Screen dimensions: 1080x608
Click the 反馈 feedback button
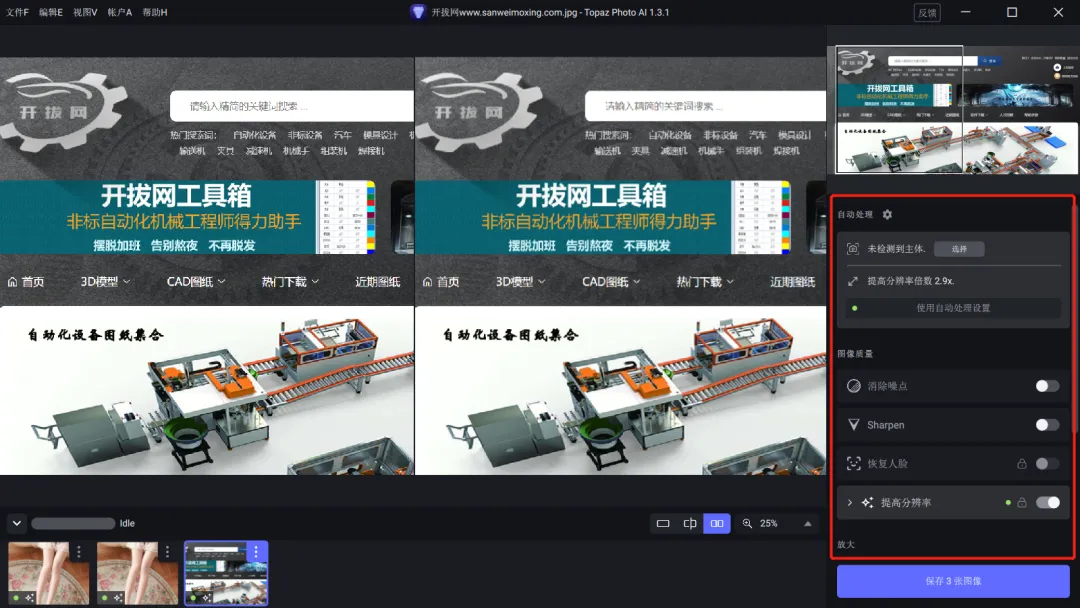(x=927, y=12)
